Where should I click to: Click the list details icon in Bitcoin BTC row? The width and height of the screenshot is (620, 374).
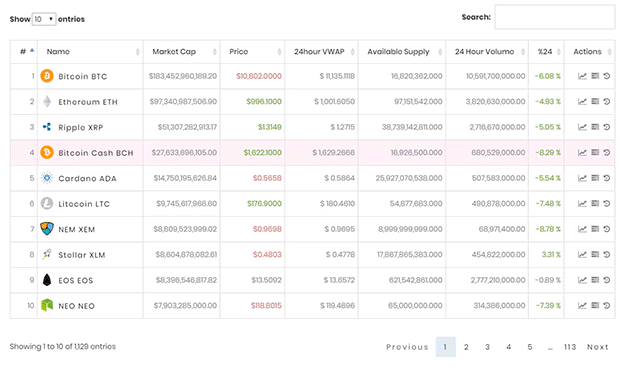pos(595,76)
